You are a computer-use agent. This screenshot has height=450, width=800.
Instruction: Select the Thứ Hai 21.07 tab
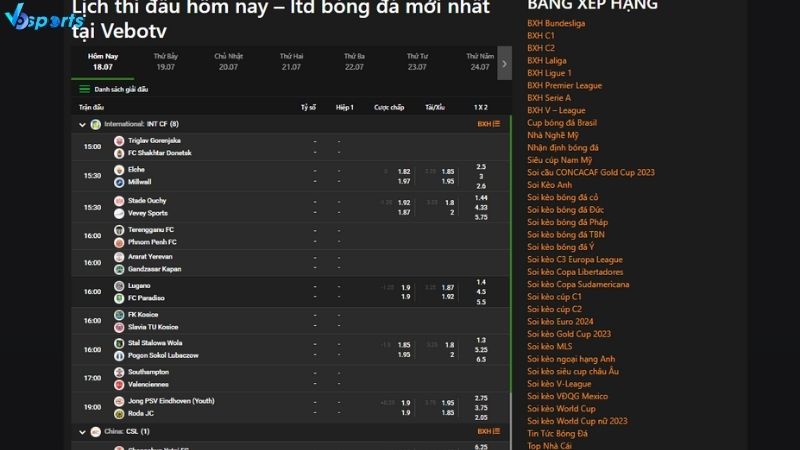pyautogui.click(x=291, y=62)
